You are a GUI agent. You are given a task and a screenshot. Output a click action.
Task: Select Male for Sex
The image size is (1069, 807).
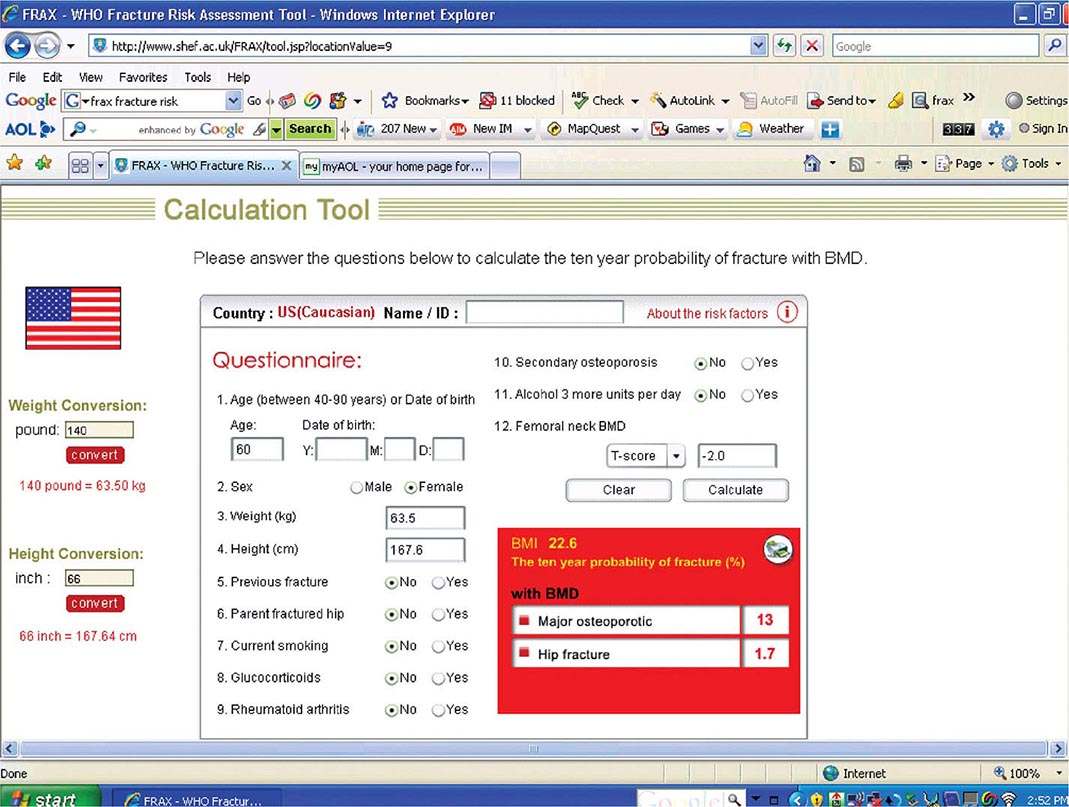tap(356, 487)
